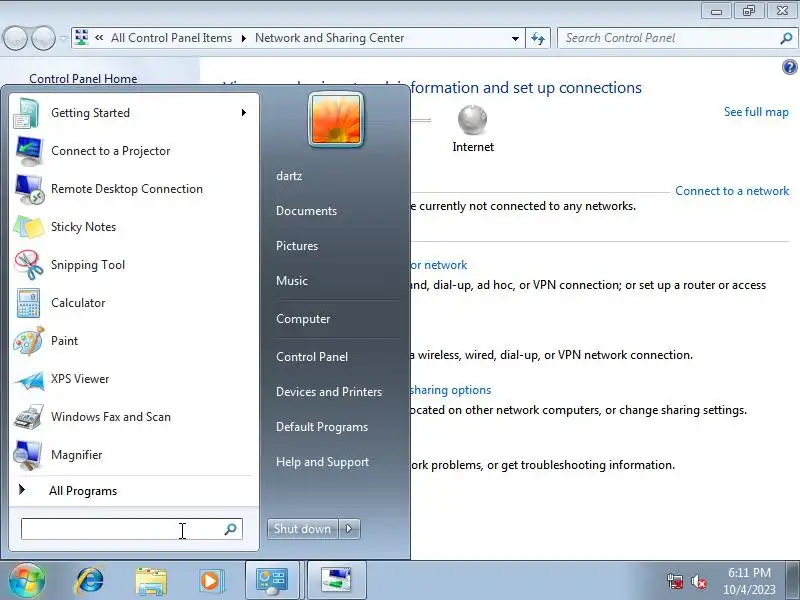Open Default Programs
The height and width of the screenshot is (600, 800).
click(x=322, y=427)
